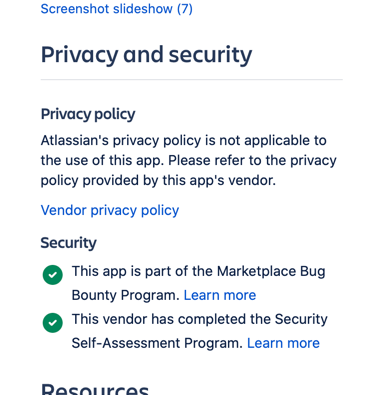Click the line starting with Atlassian's privacy policy
The height and width of the screenshot is (395, 371).
[x=184, y=141]
